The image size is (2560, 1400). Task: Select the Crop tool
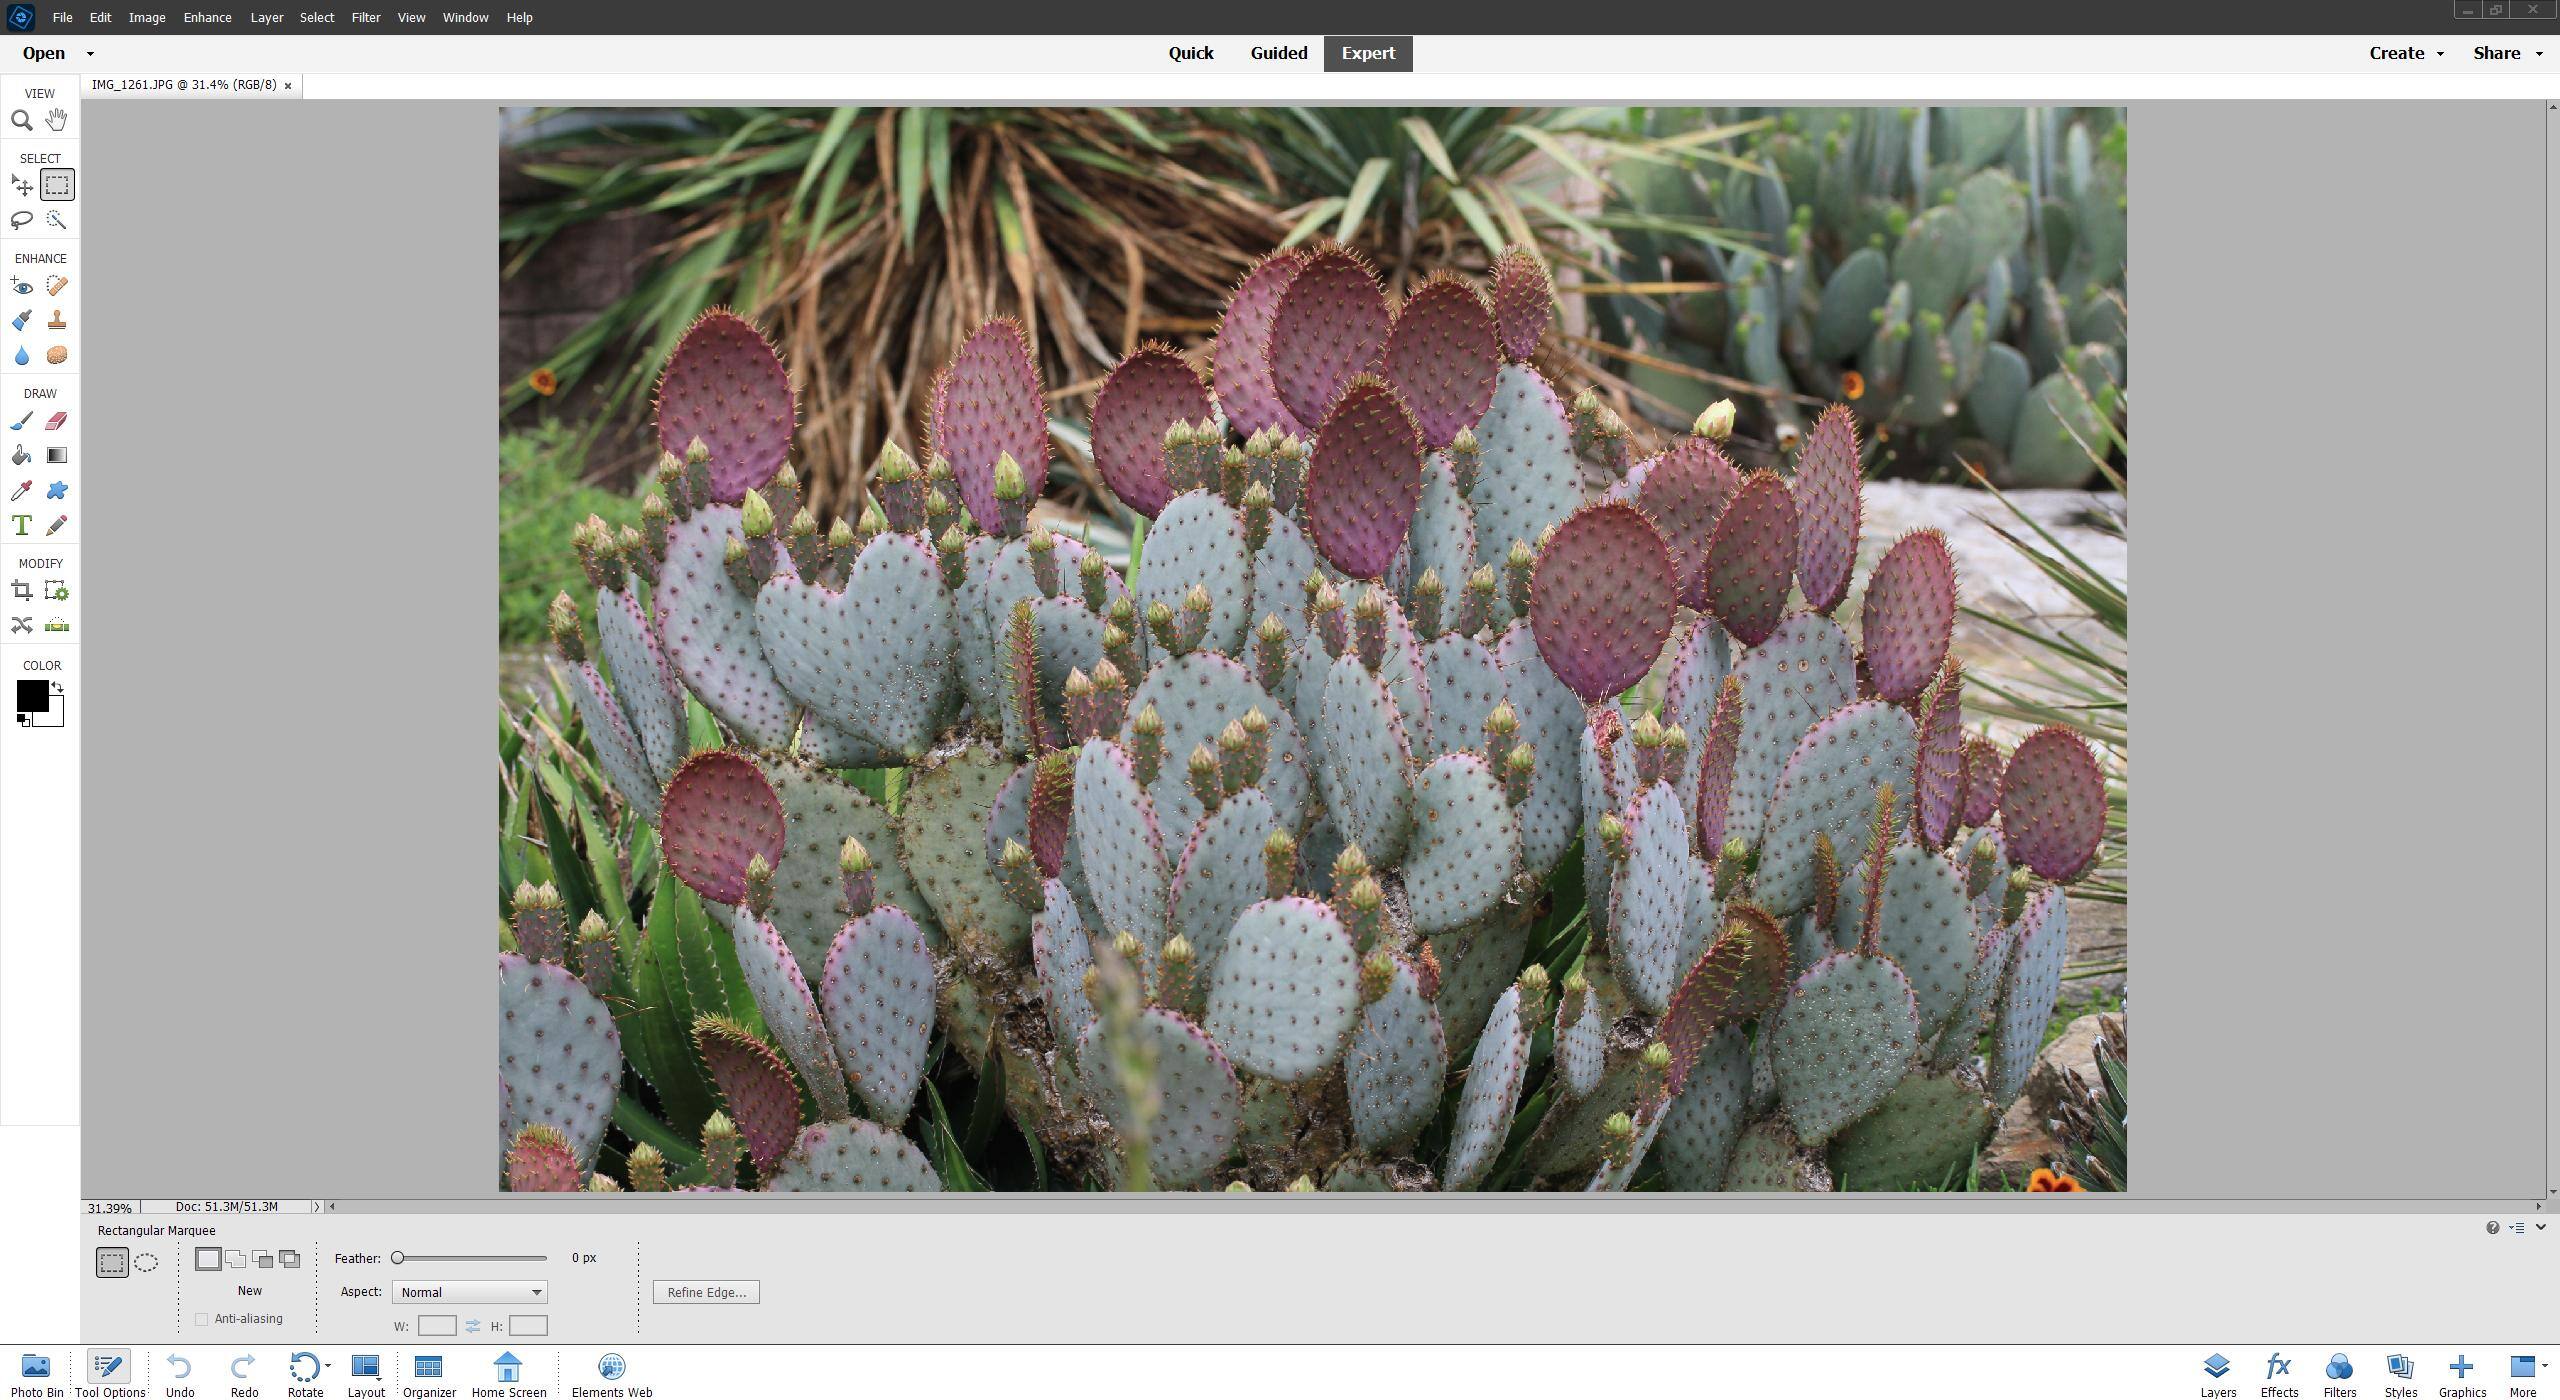(22, 590)
